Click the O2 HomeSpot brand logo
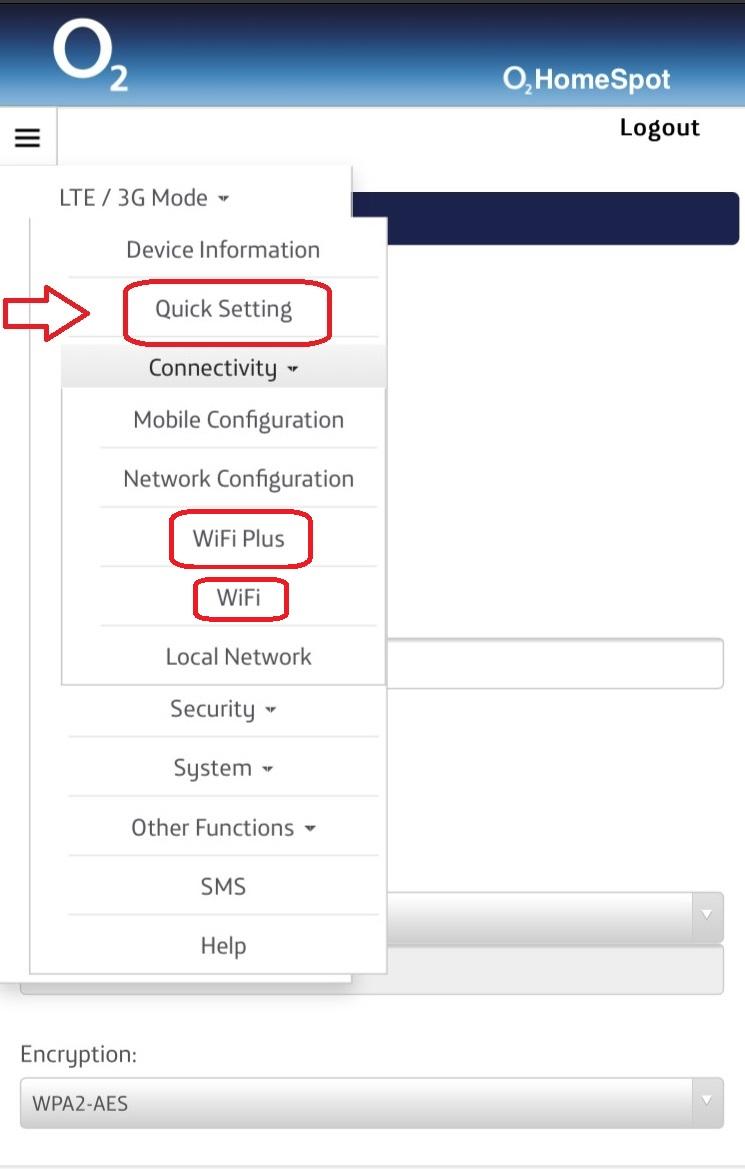Image resolution: width=745 pixels, height=1171 pixels. tap(587, 79)
